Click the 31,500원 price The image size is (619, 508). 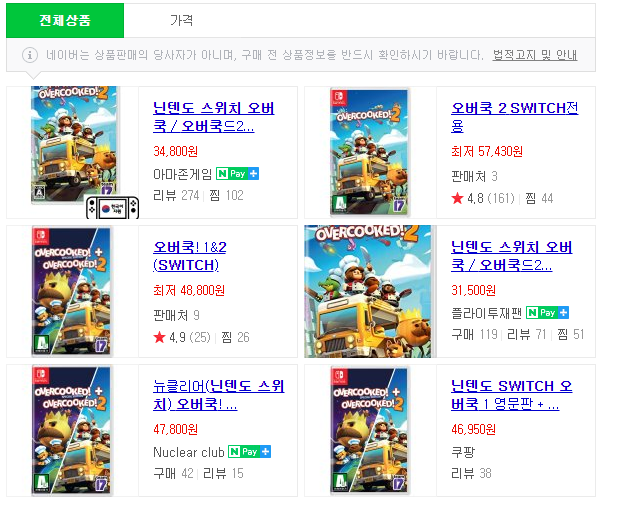click(474, 291)
